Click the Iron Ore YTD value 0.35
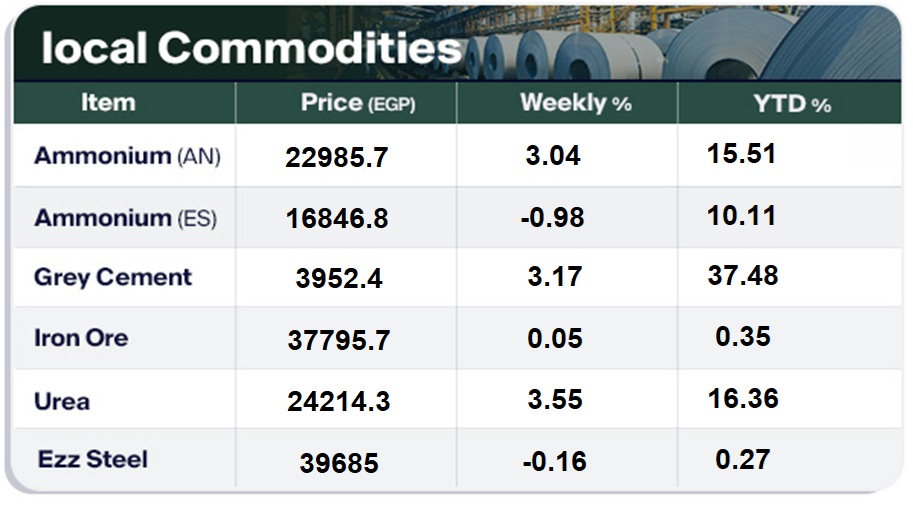 pyautogui.click(x=742, y=337)
